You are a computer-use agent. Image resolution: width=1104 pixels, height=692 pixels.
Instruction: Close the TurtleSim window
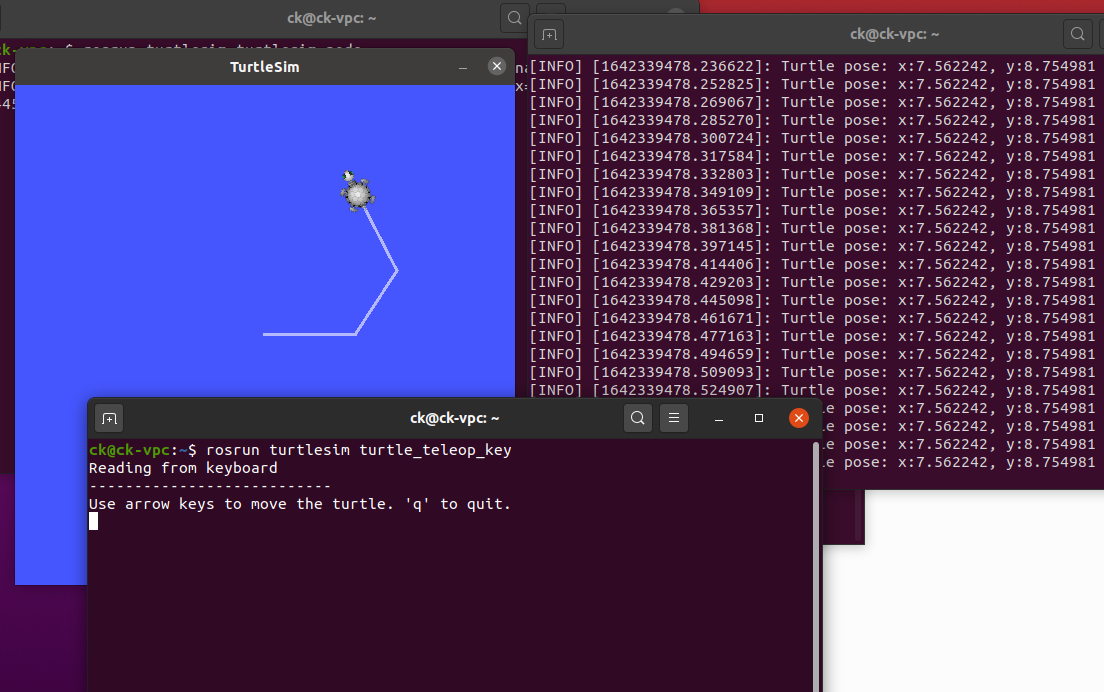(x=497, y=66)
